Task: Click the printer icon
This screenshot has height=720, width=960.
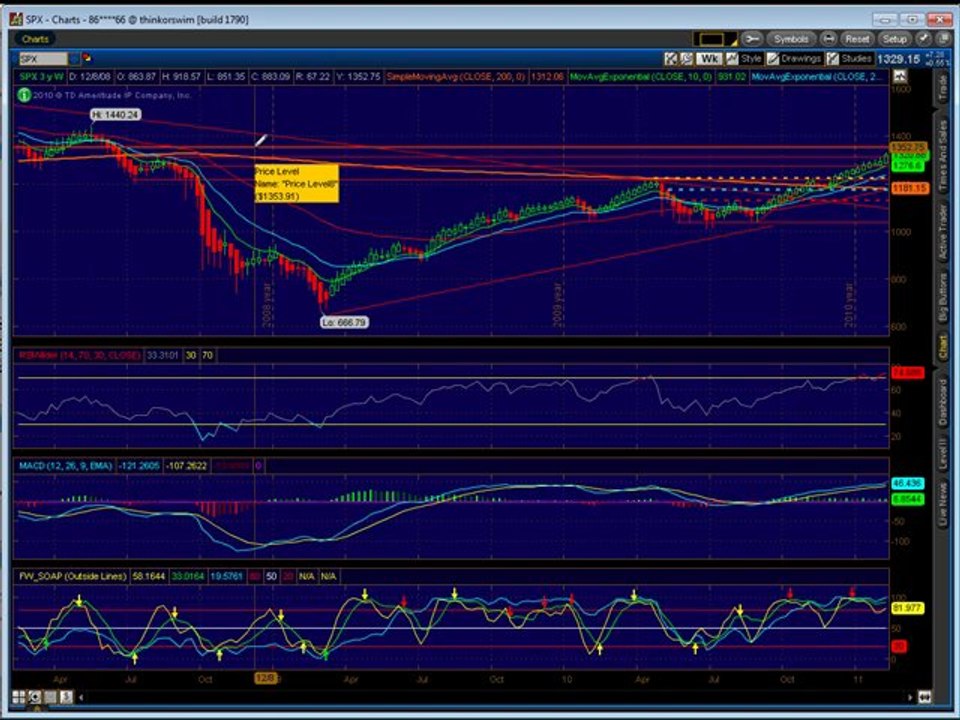Action: tap(828, 39)
